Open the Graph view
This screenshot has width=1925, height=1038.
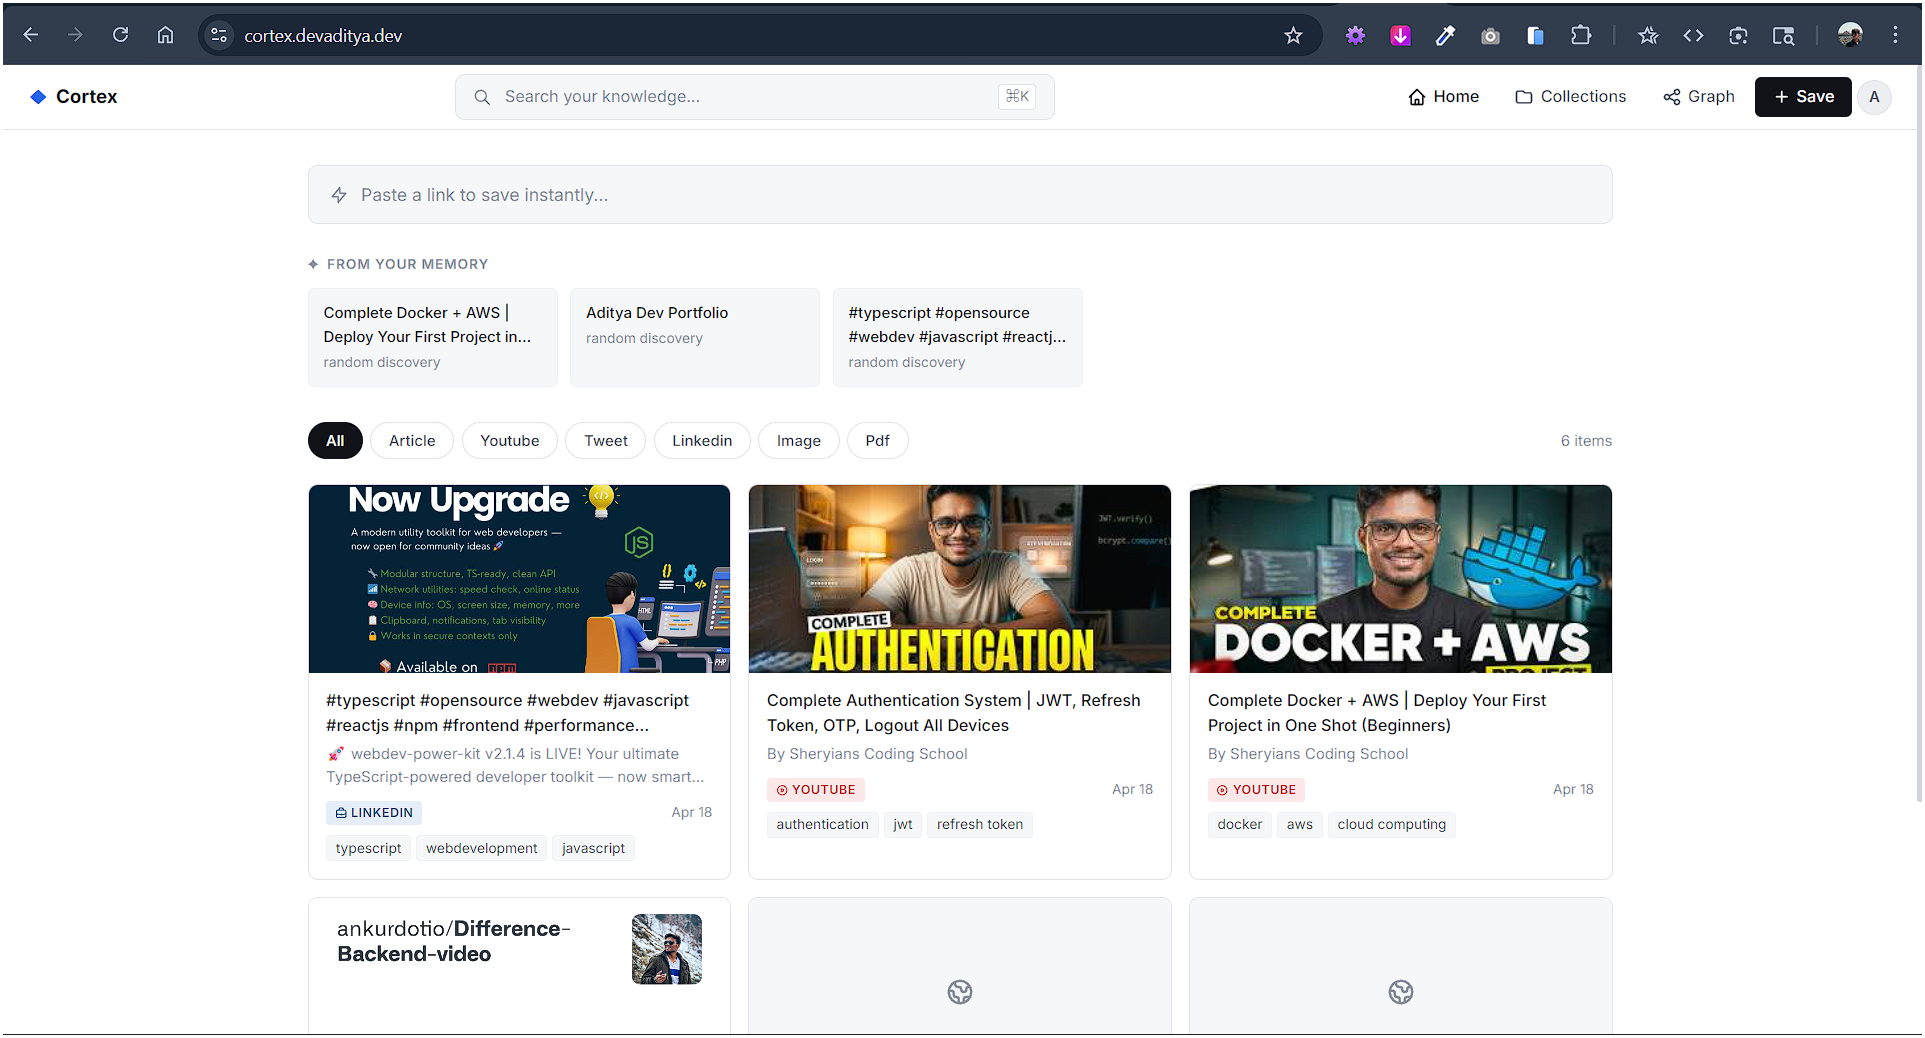coord(1698,97)
